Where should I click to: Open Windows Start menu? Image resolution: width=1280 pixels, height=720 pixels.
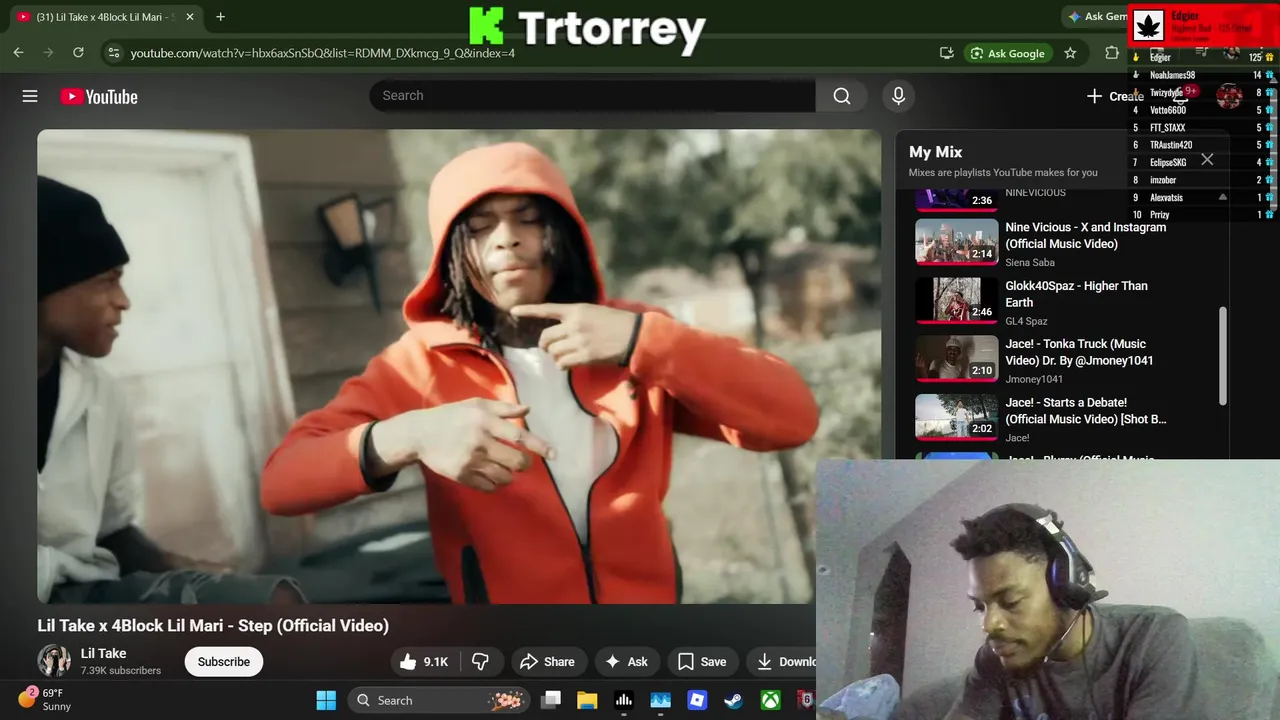326,700
